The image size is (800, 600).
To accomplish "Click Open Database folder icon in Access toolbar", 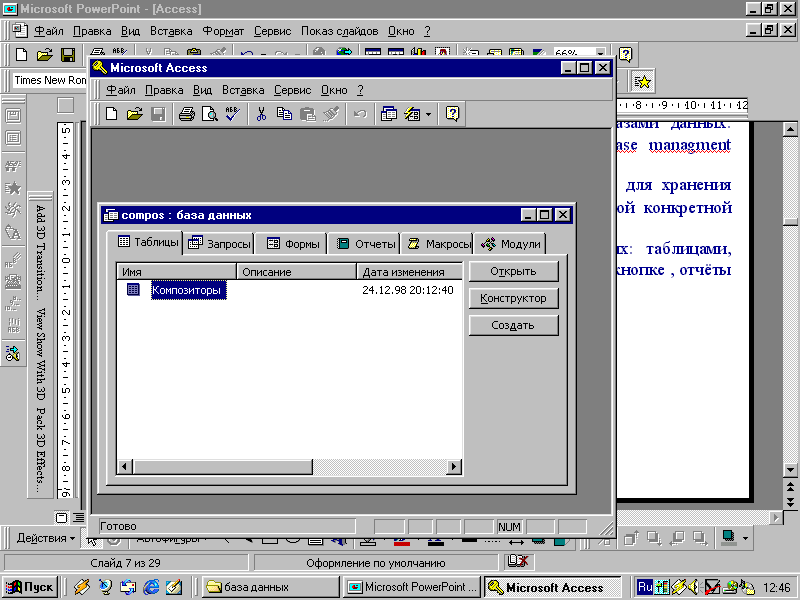I will tap(135, 113).
